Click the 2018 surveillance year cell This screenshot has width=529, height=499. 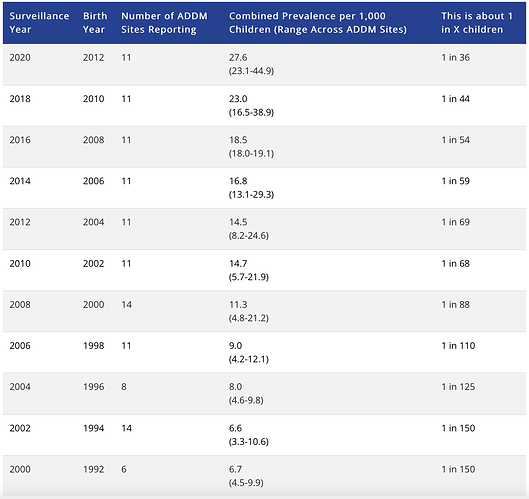click(20, 99)
